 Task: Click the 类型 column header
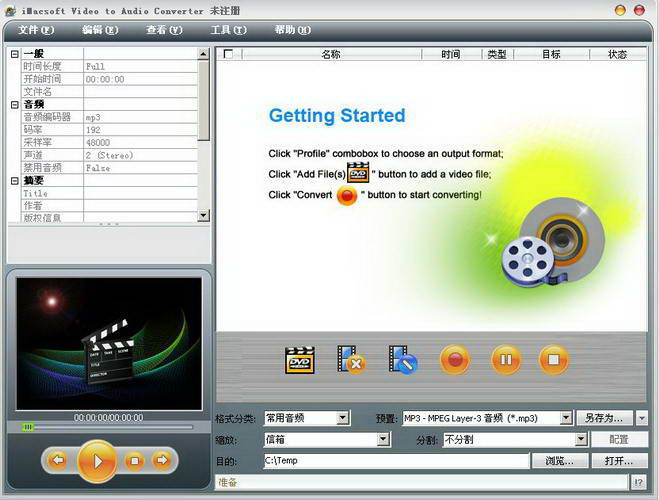pyautogui.click(x=497, y=54)
